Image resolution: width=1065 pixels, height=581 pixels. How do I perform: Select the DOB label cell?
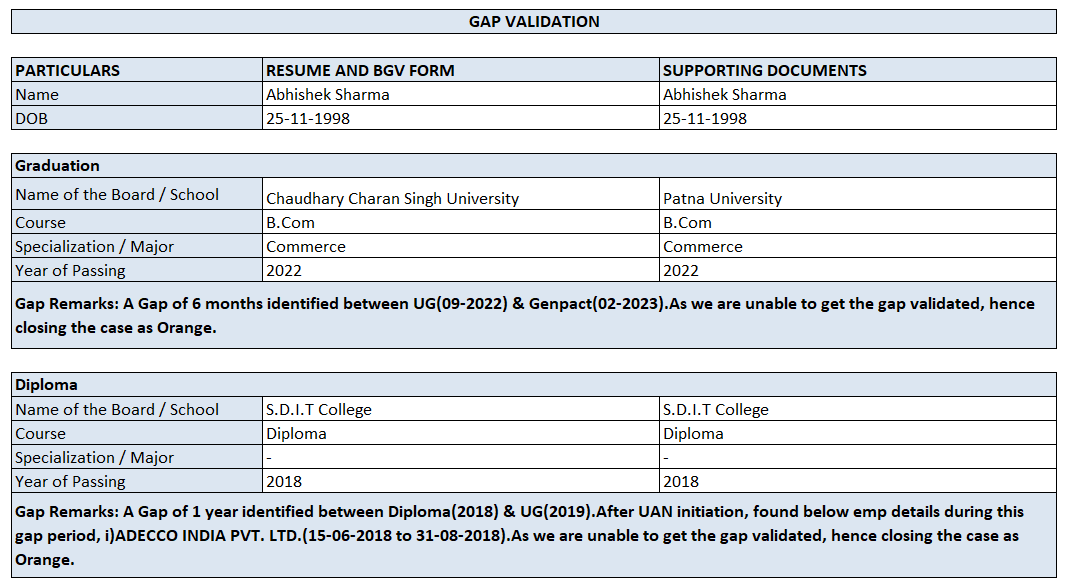pyautogui.click(x=31, y=118)
